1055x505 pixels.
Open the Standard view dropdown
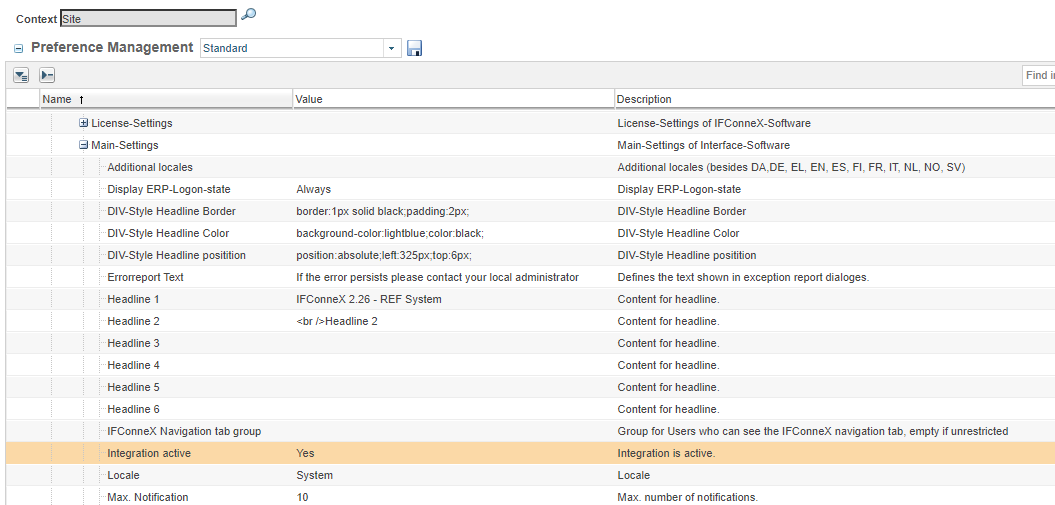392,48
